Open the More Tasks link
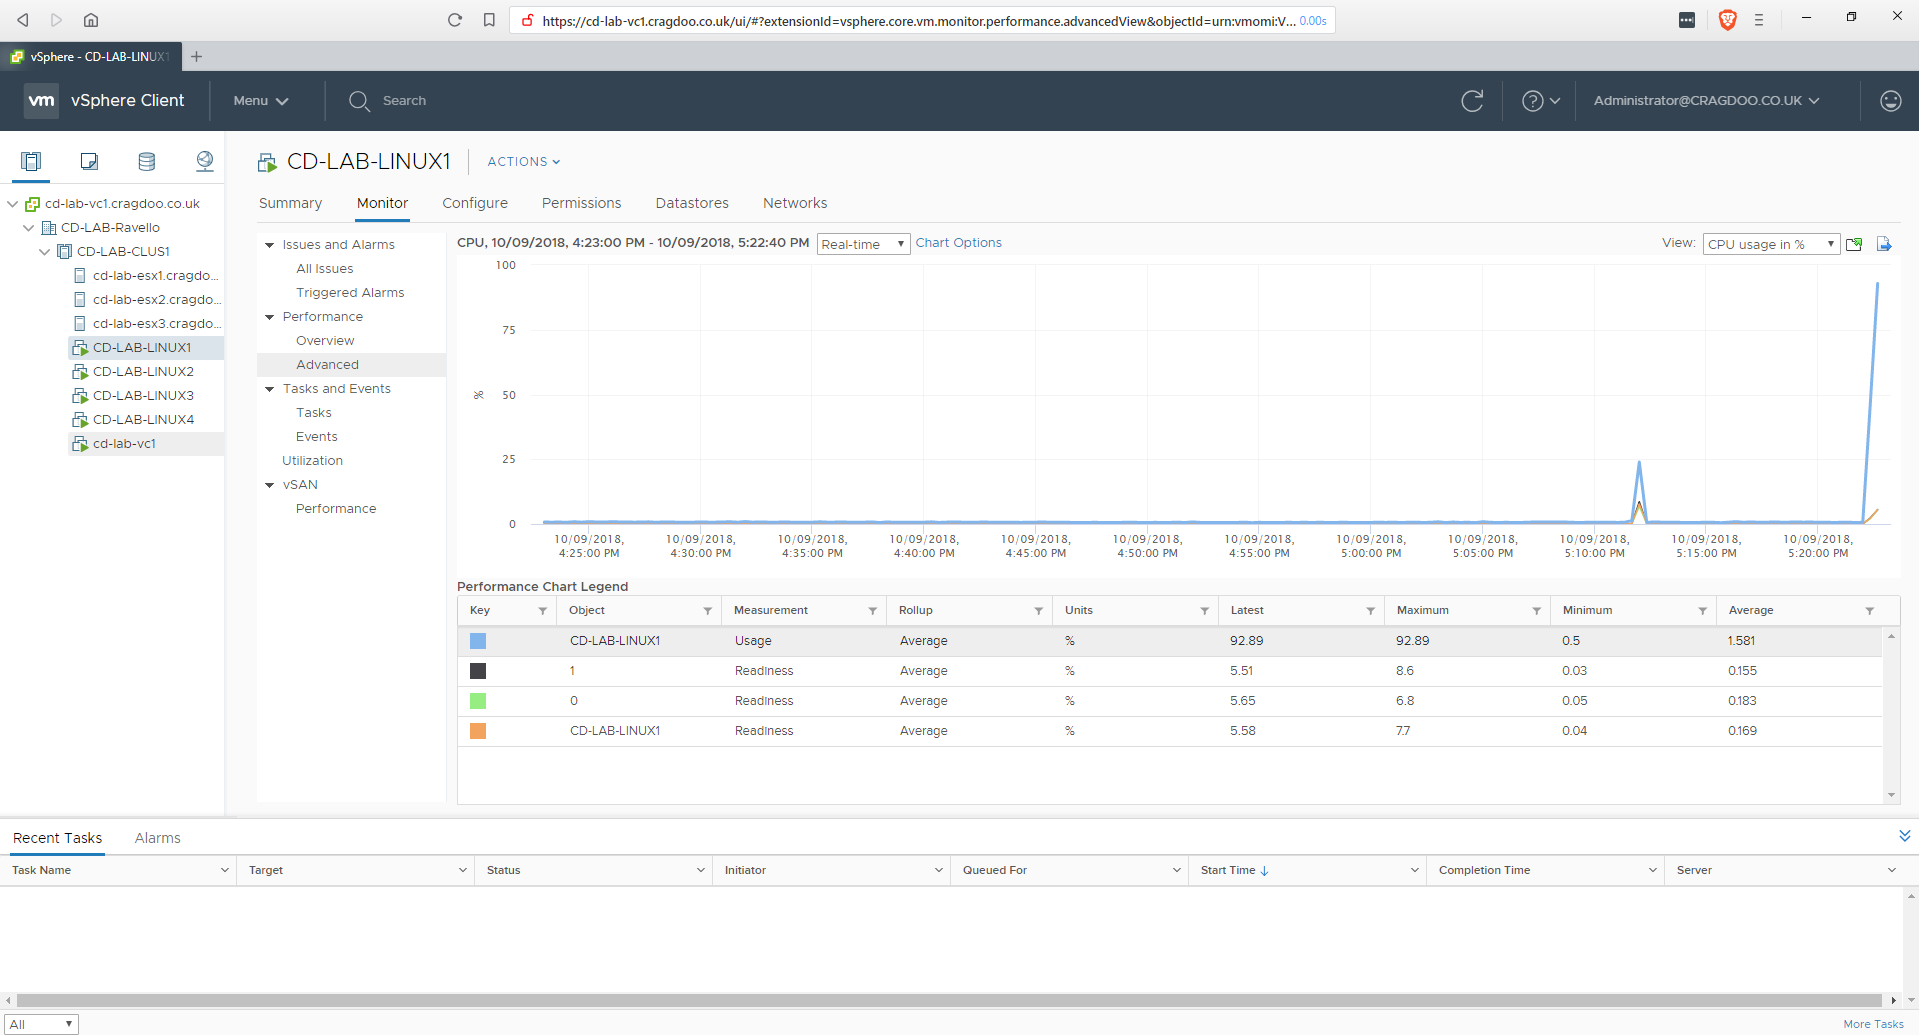The height and width of the screenshot is (1035, 1919). pos(1873,1024)
